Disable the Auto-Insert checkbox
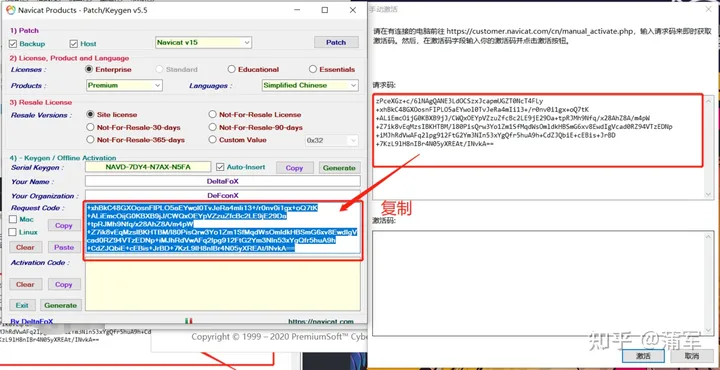The width and height of the screenshot is (720, 370). tap(220, 167)
